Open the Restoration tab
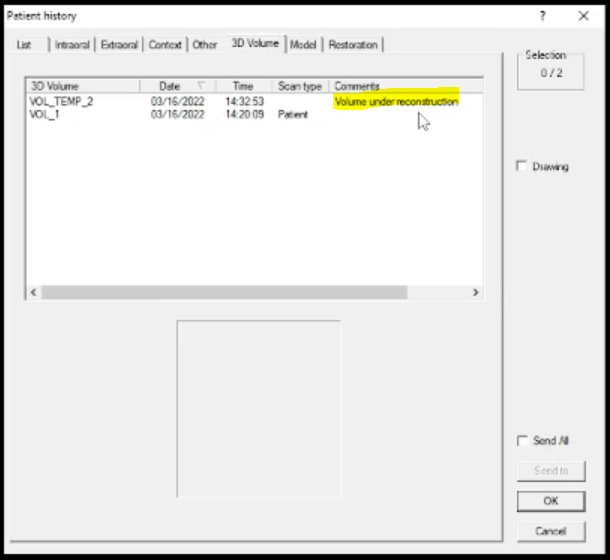The image size is (610, 560). coord(353,45)
